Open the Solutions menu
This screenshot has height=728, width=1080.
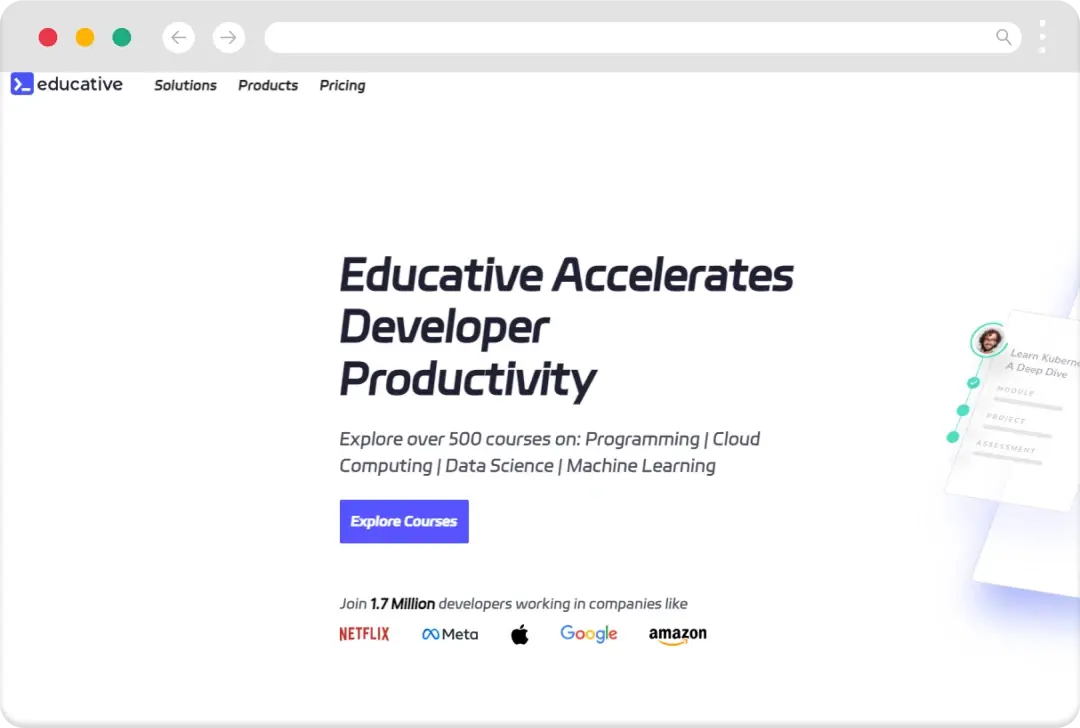point(185,85)
